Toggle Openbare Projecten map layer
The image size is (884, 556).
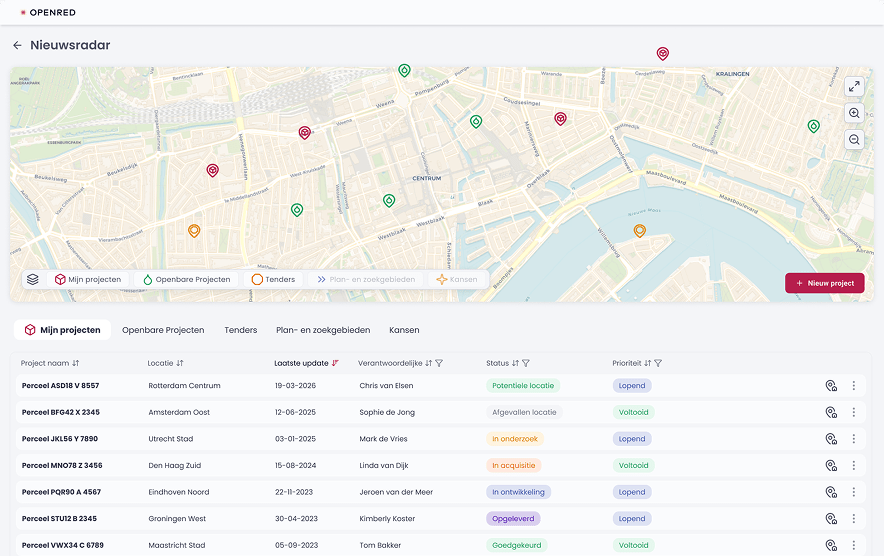(x=187, y=279)
